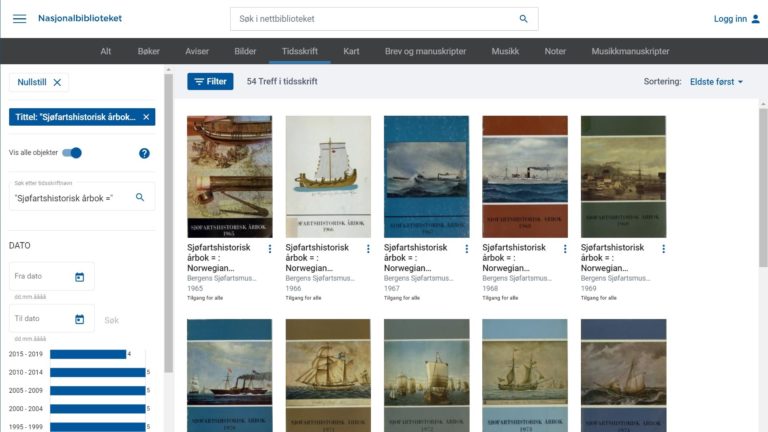The image size is (768, 432).
Task: Click the DATO section heading
Action: (20, 245)
